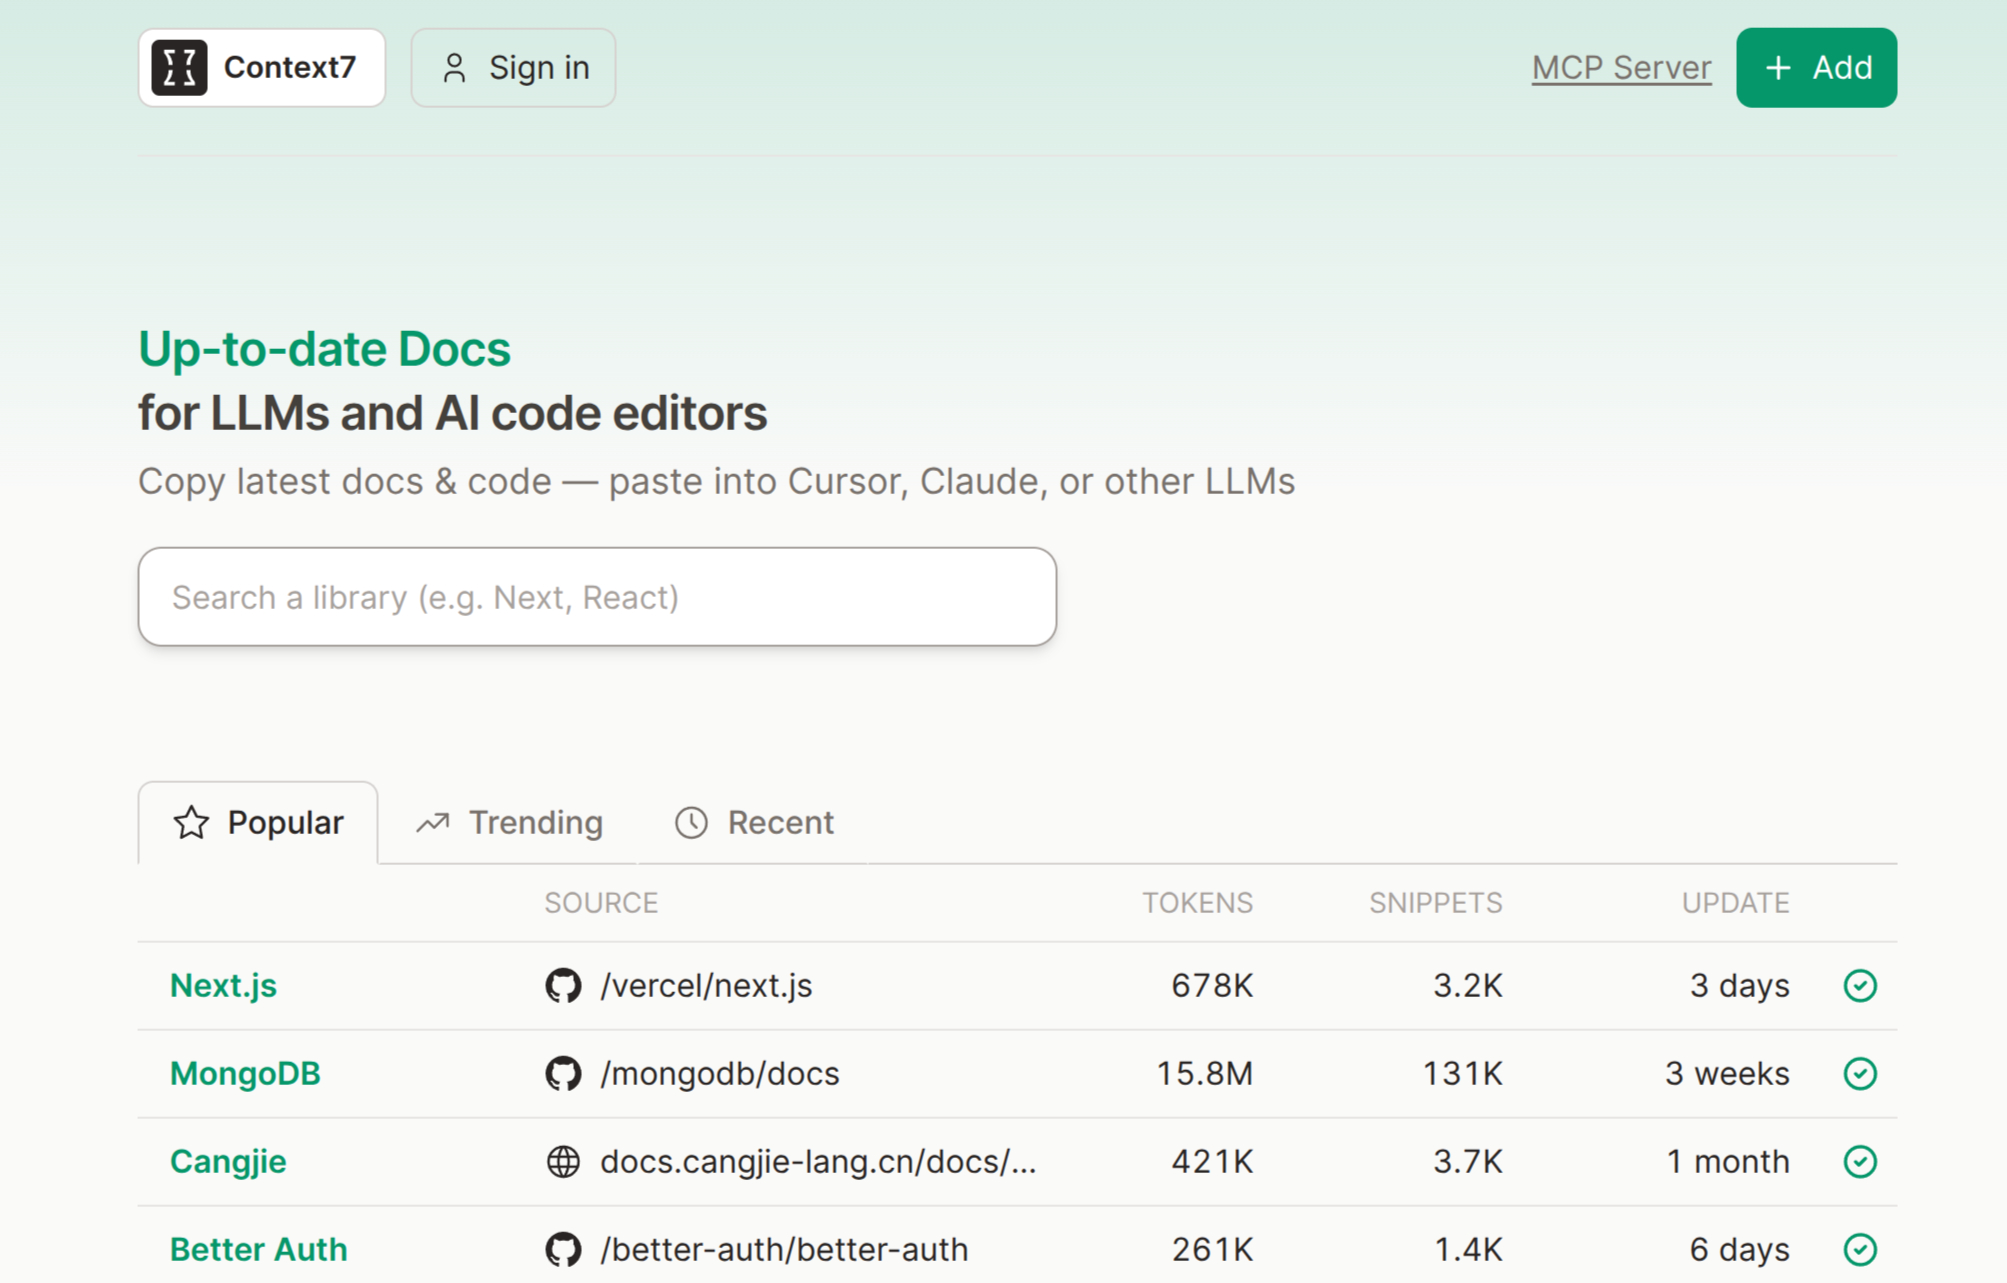This screenshot has width=2007, height=1283.
Task: Select the Popular tab
Action: tap(259, 822)
